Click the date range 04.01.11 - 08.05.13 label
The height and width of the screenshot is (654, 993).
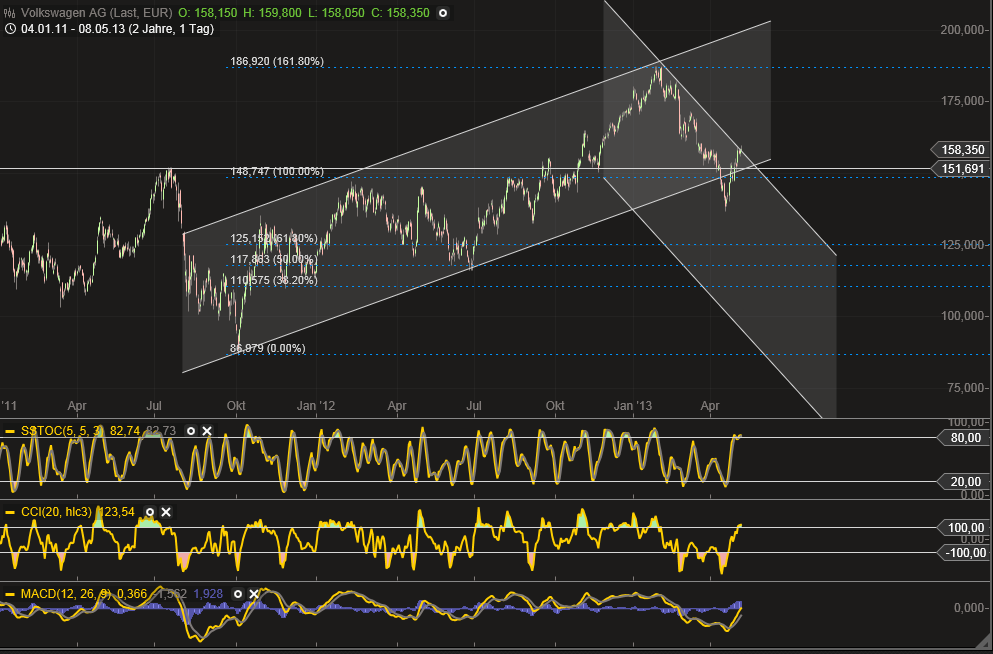pyautogui.click(x=117, y=28)
